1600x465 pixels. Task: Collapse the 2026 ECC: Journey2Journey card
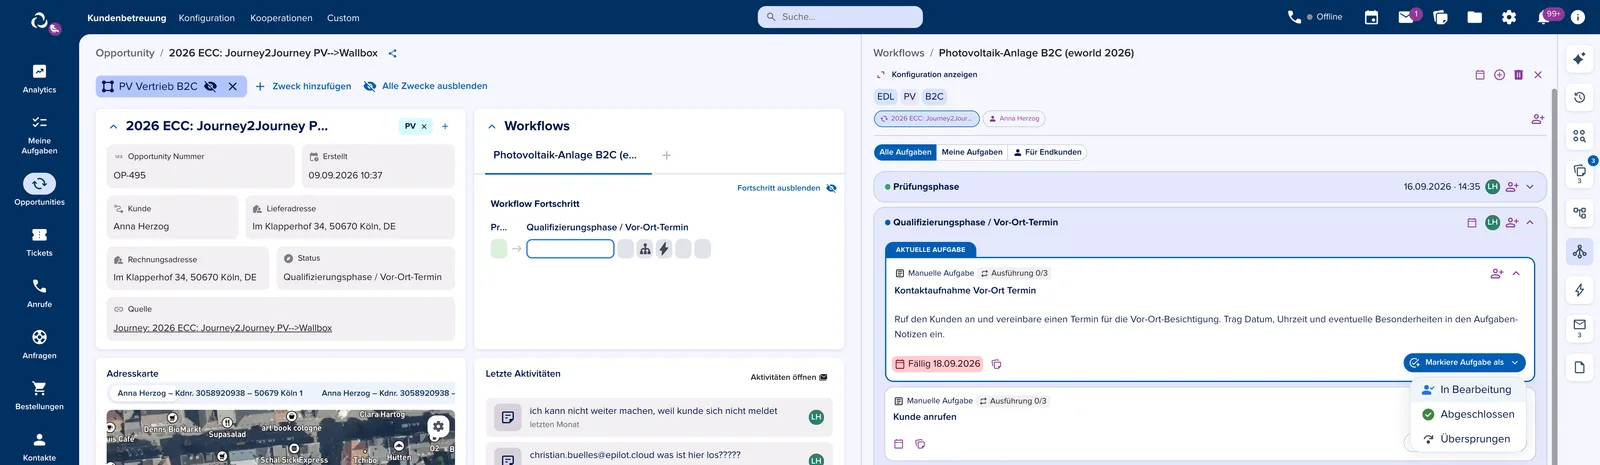click(x=113, y=127)
